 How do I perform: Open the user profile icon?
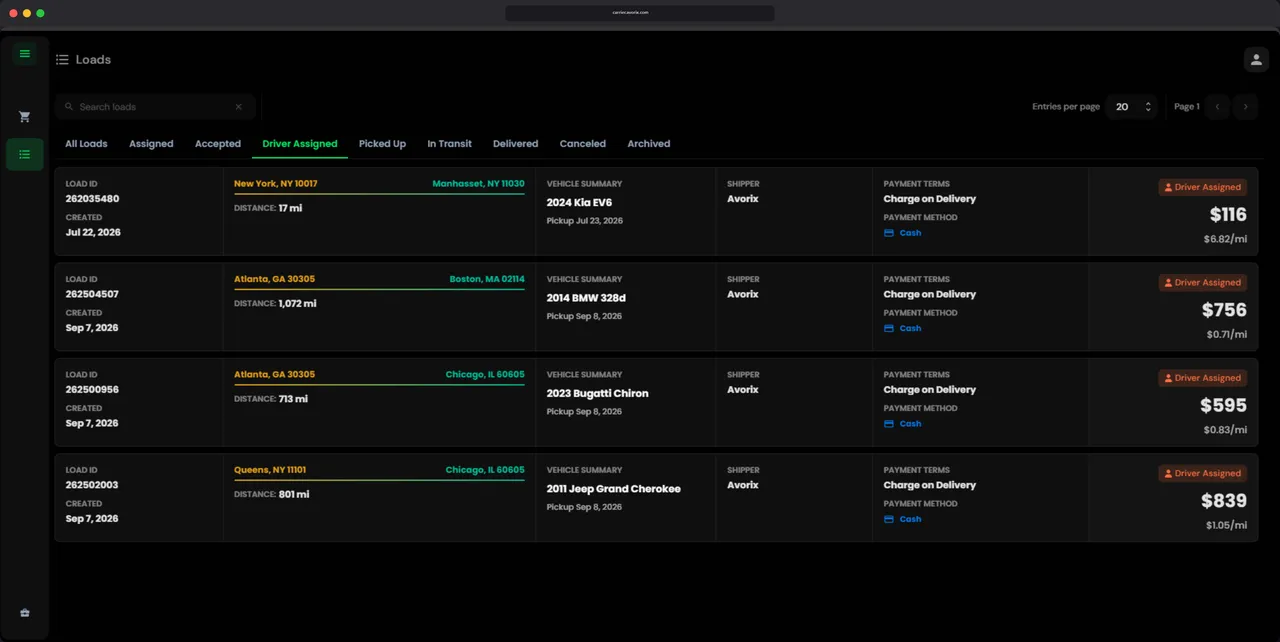point(1256,60)
